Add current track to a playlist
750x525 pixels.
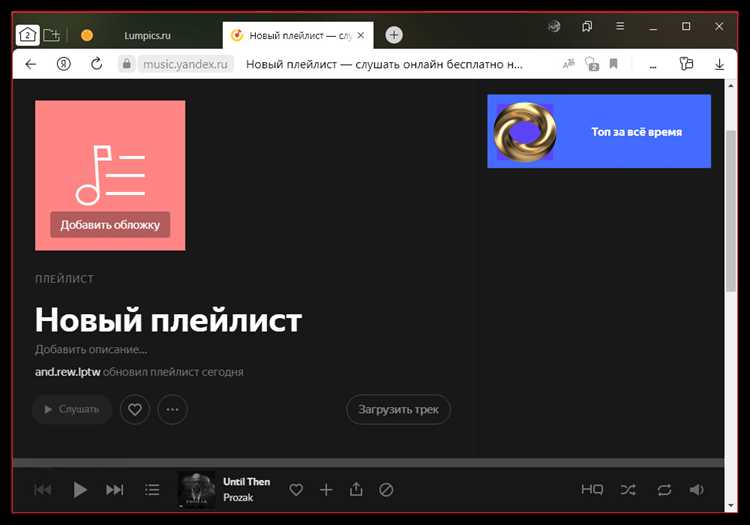click(x=326, y=490)
